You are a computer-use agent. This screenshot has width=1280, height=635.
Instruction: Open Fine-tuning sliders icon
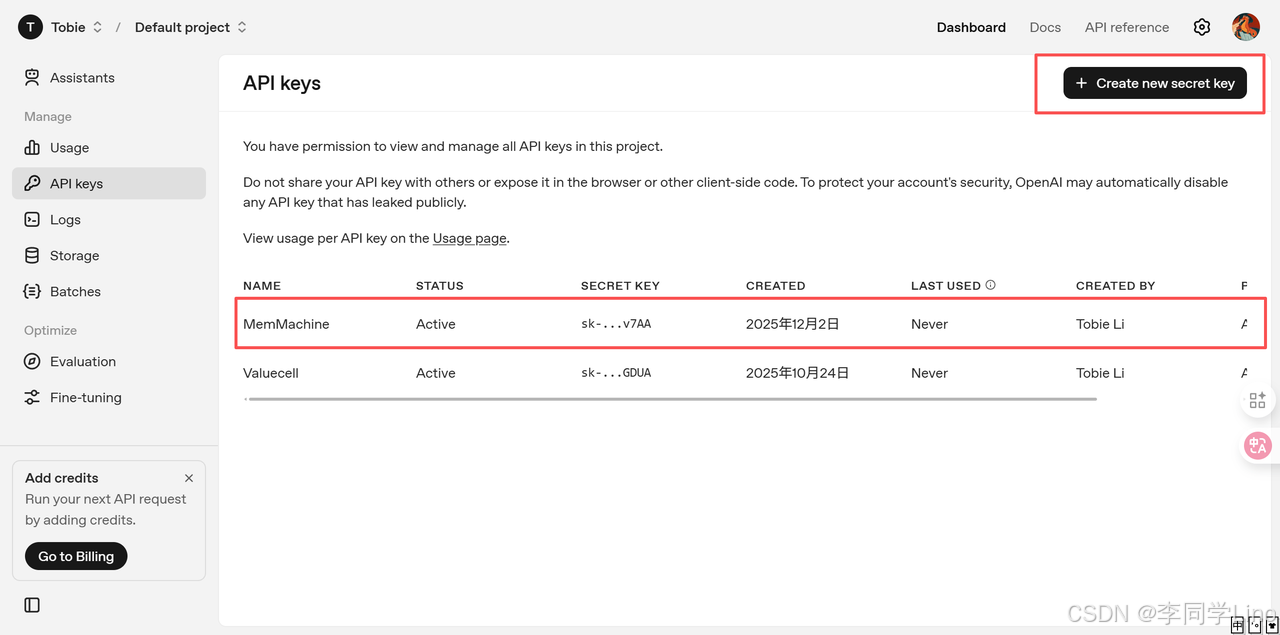(x=32, y=398)
